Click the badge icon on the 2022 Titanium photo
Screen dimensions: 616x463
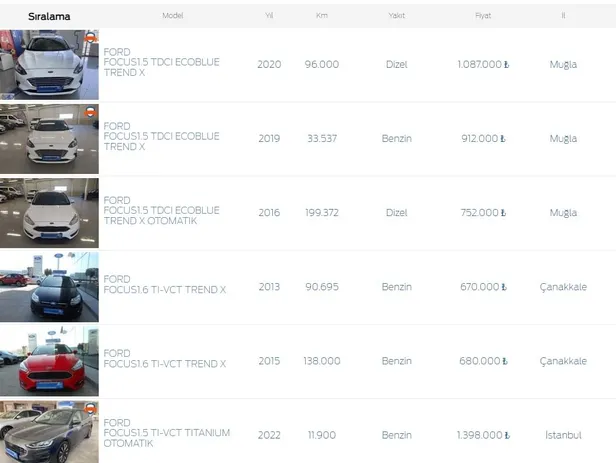click(x=91, y=408)
